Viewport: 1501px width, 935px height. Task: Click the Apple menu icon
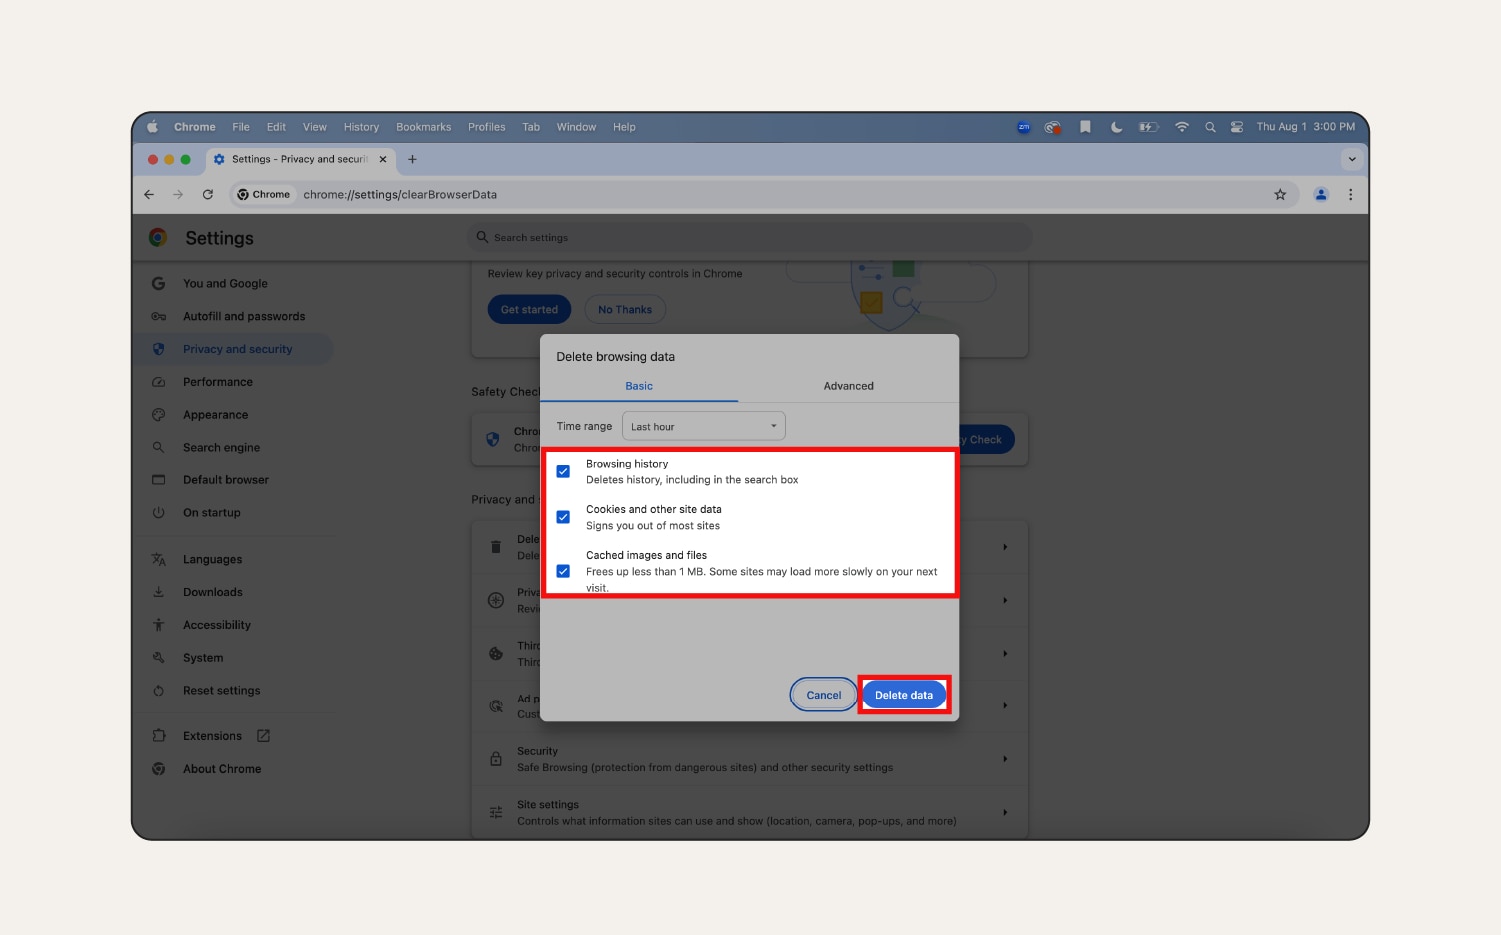point(153,127)
